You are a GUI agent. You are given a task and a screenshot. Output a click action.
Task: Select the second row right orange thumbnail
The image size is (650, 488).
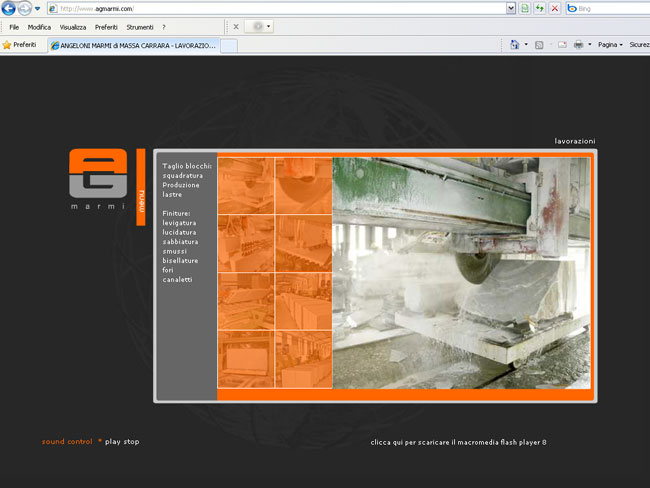point(303,243)
